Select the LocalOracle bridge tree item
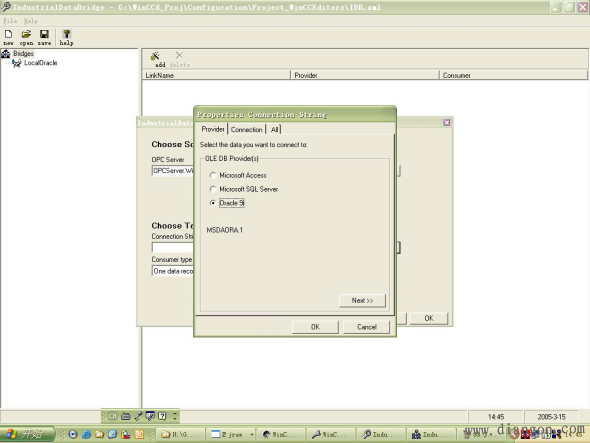This screenshot has height=443, width=590. (40, 63)
